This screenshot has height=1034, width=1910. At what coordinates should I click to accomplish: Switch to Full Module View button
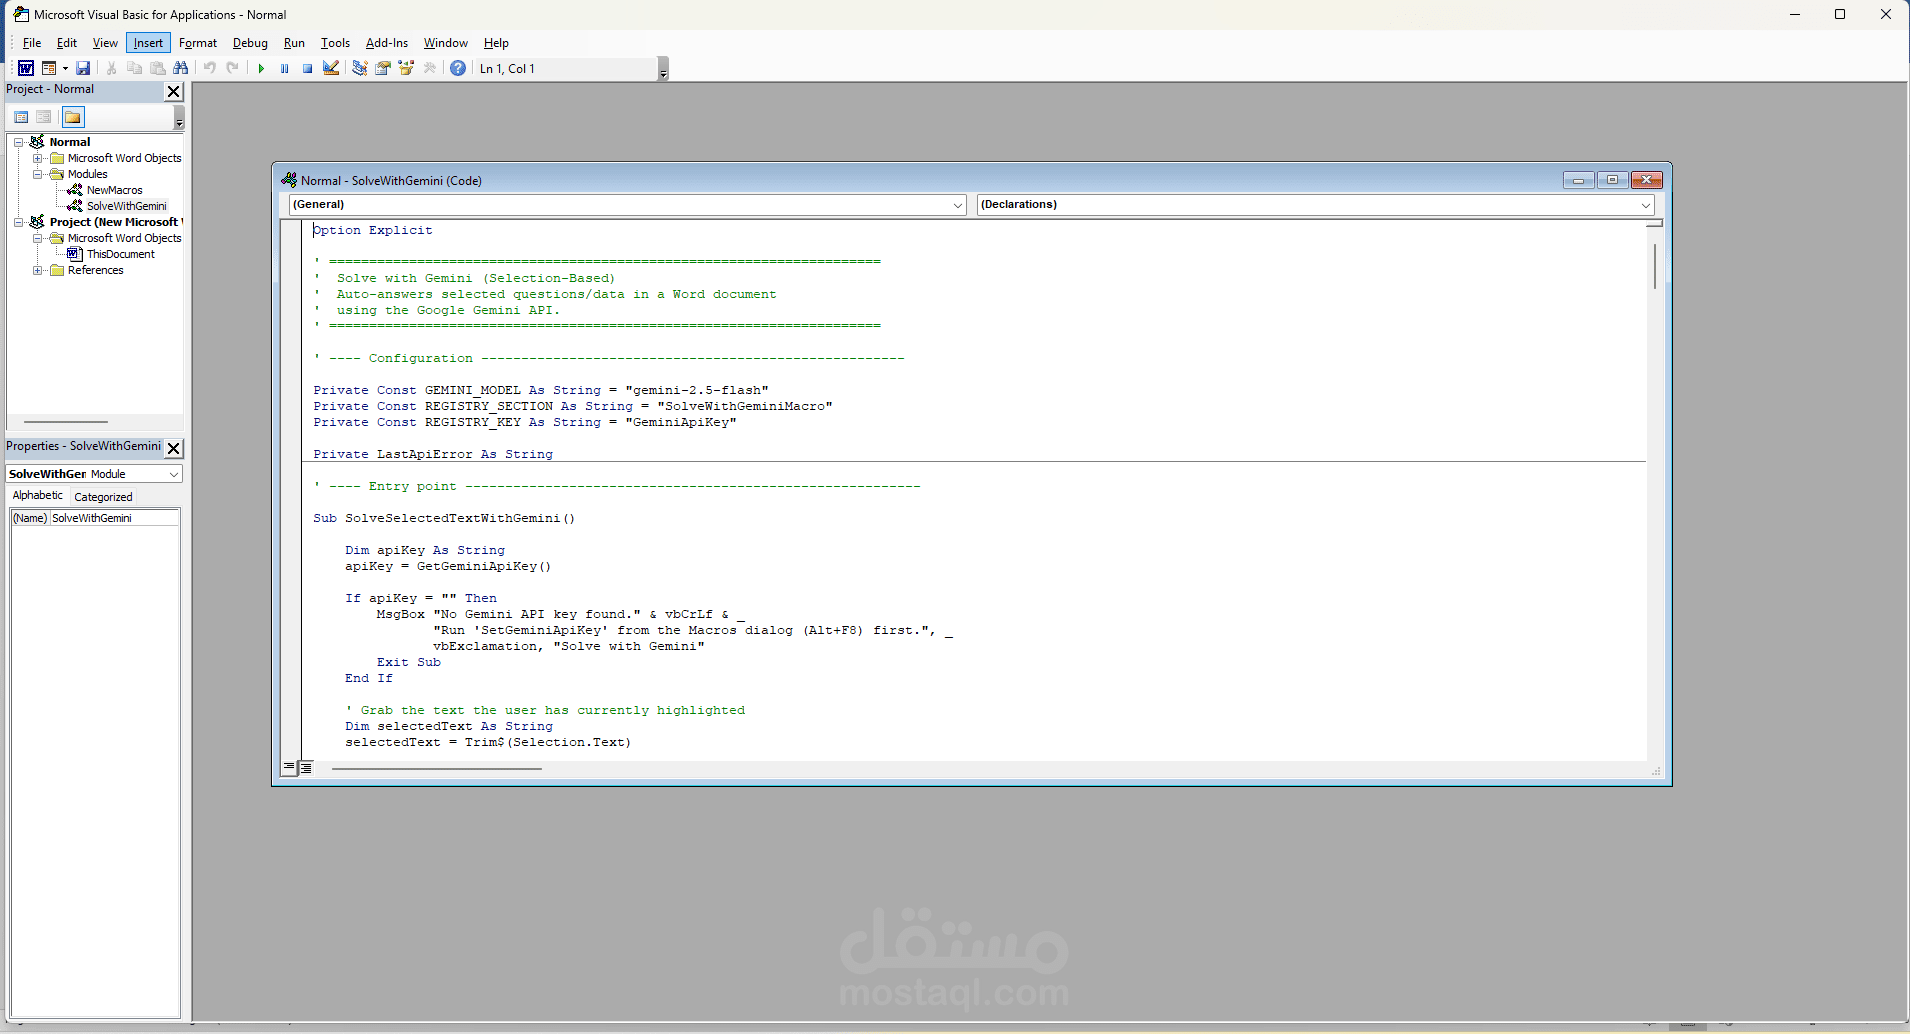pos(306,768)
